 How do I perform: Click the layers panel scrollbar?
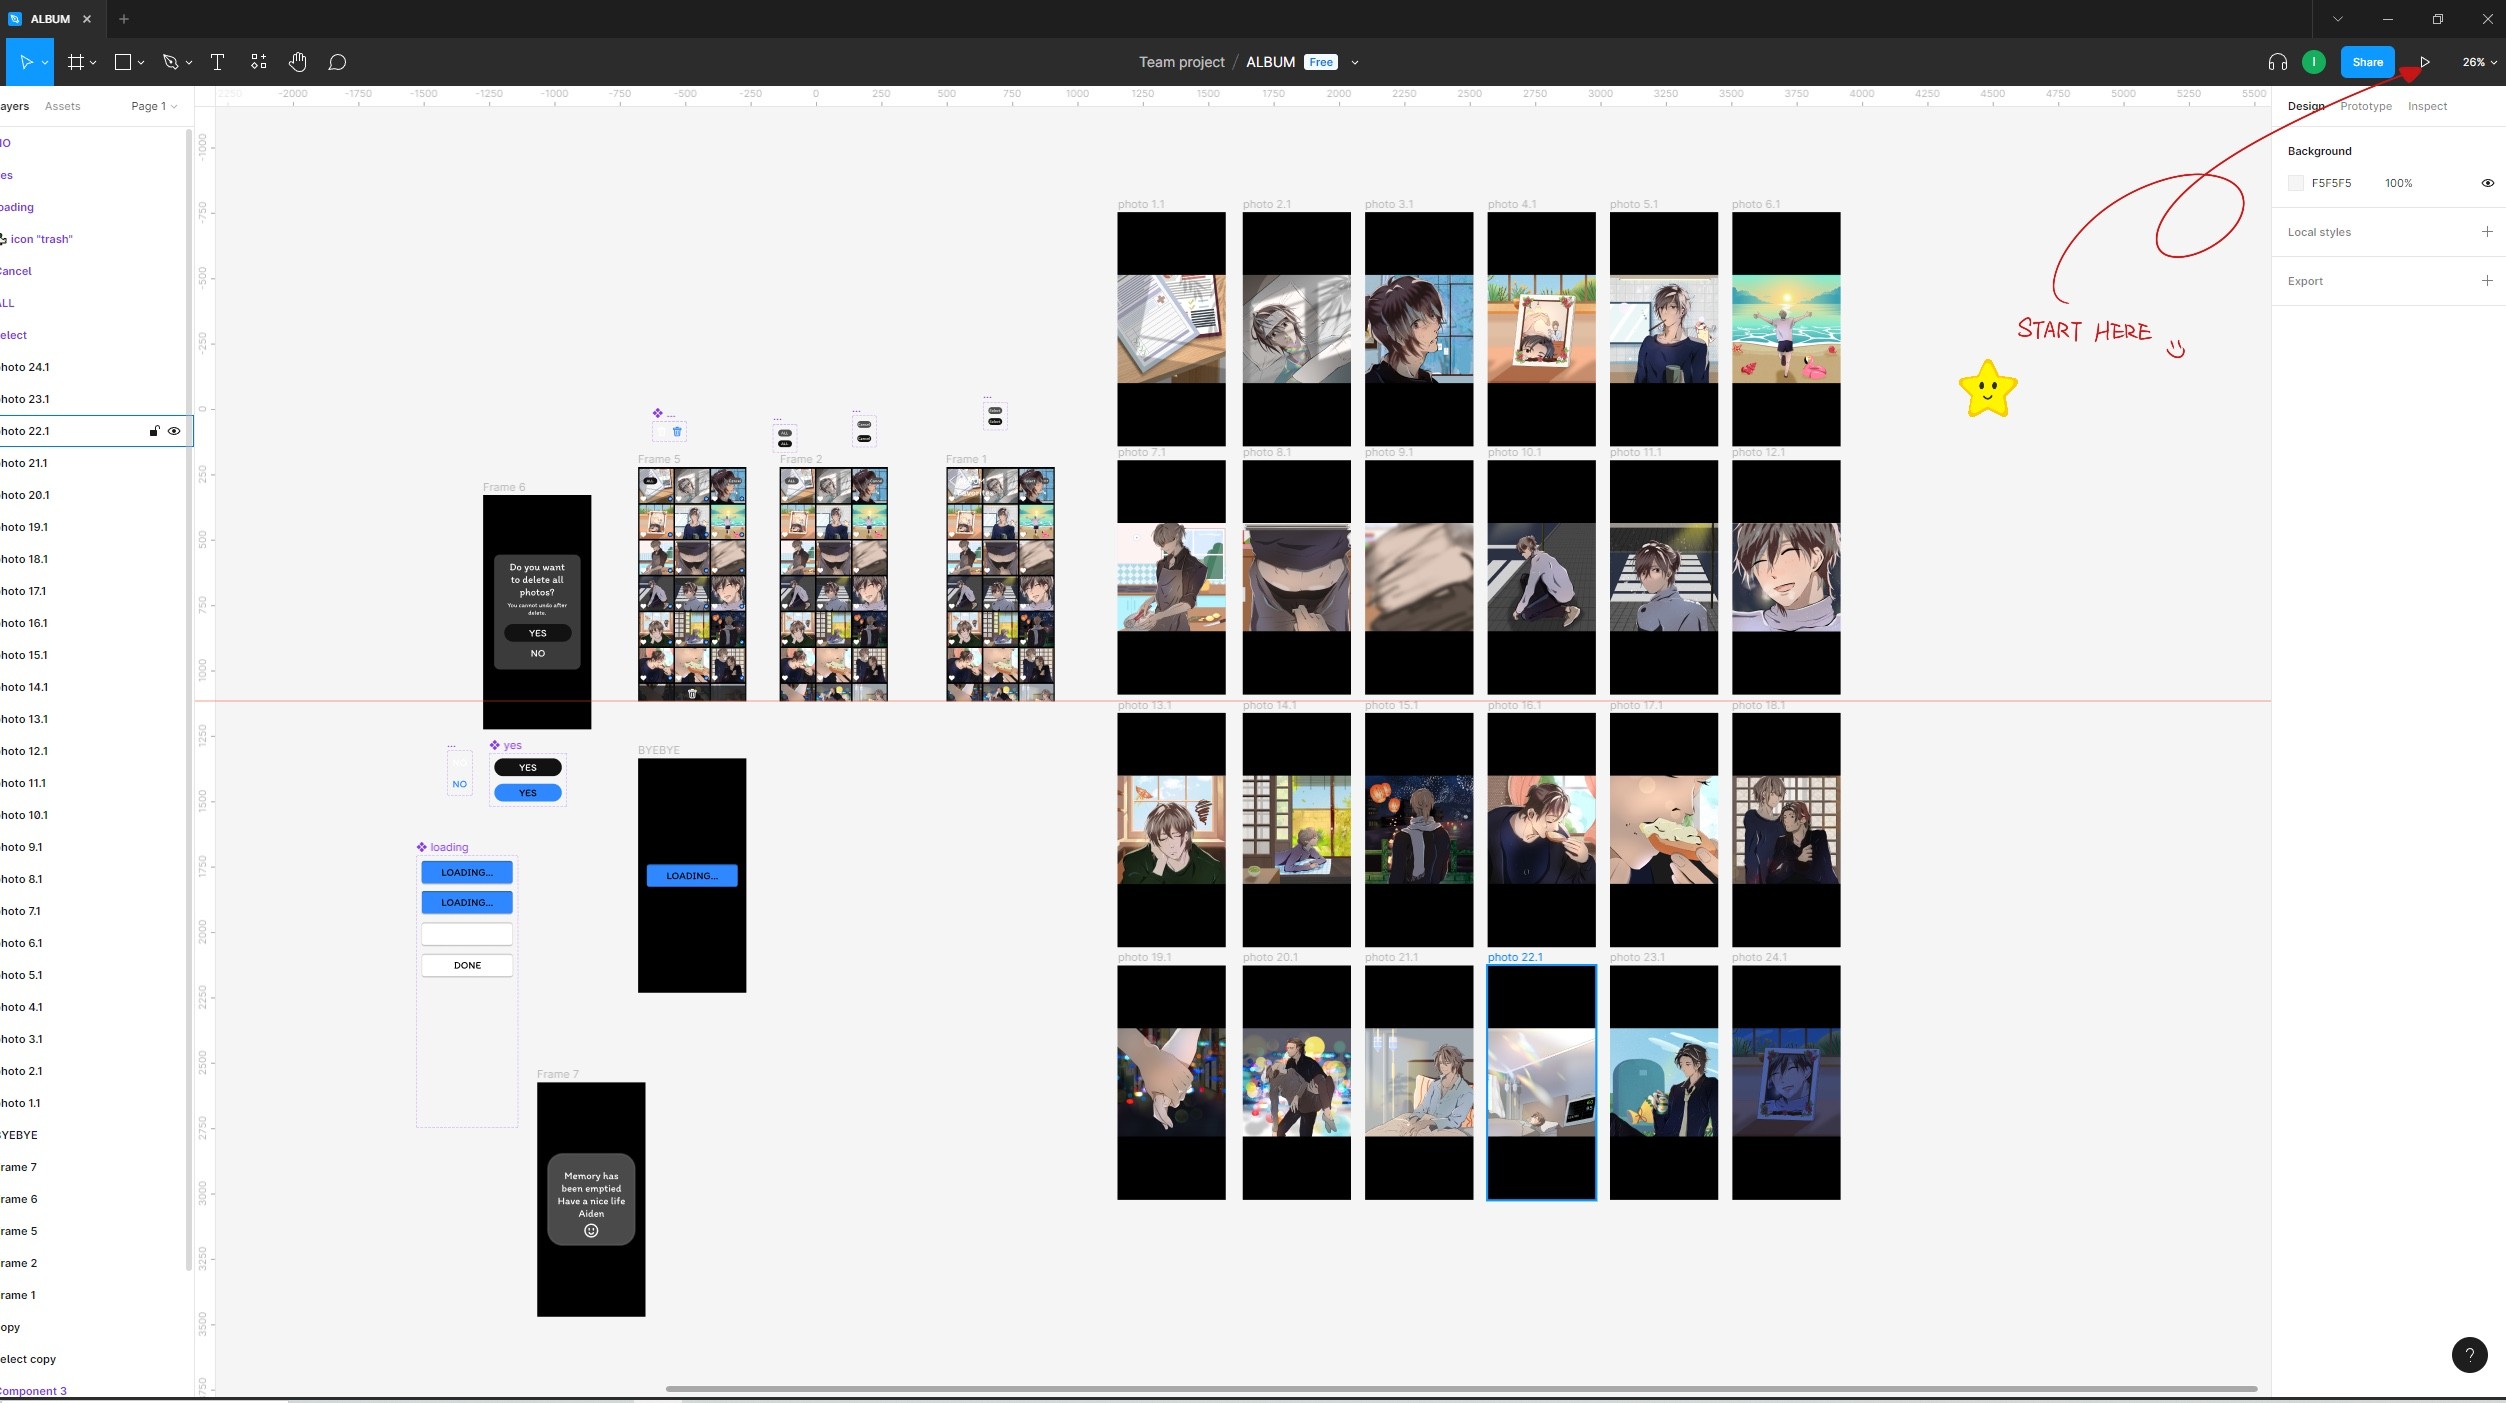pos(188,700)
